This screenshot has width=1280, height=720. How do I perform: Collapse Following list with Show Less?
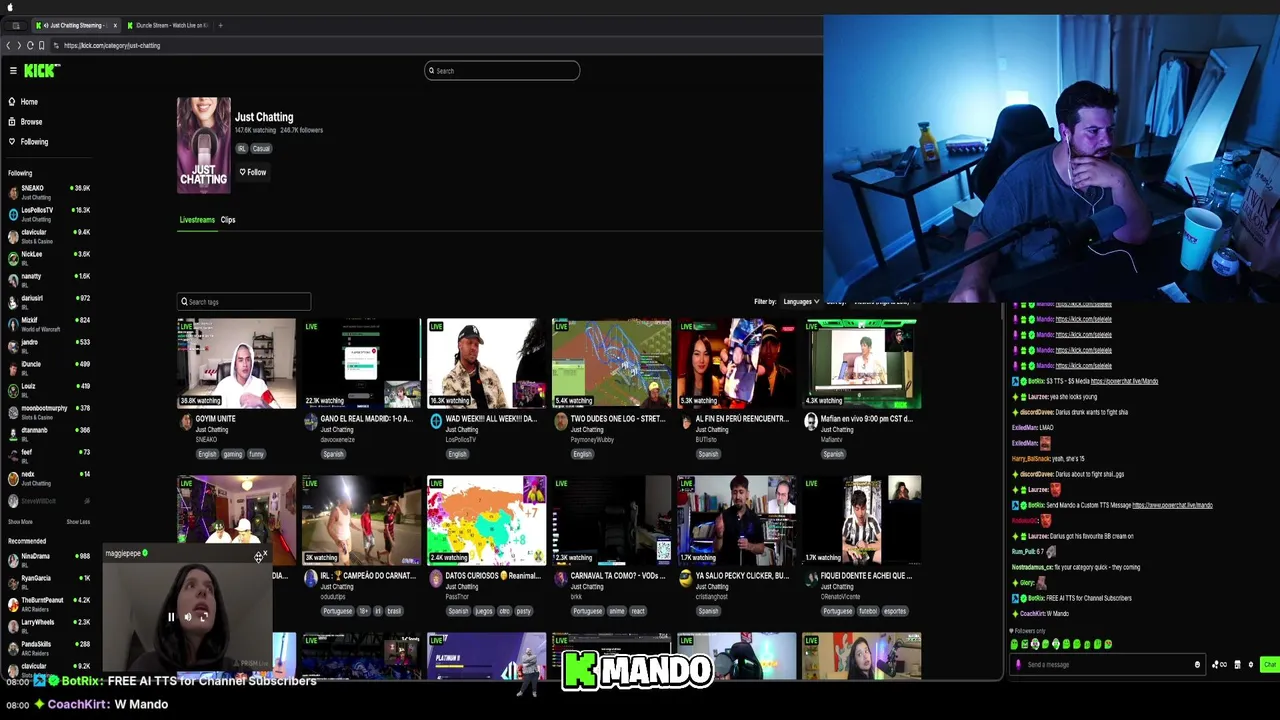(78, 522)
